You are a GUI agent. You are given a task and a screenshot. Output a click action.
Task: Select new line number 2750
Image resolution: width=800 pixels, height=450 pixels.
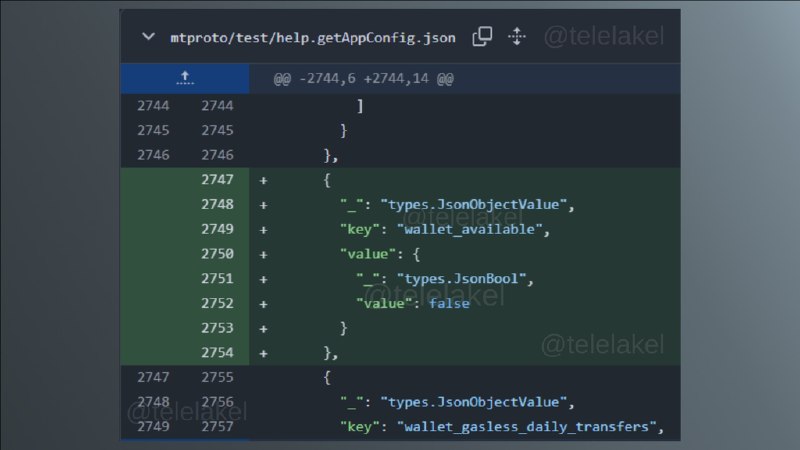pos(217,254)
